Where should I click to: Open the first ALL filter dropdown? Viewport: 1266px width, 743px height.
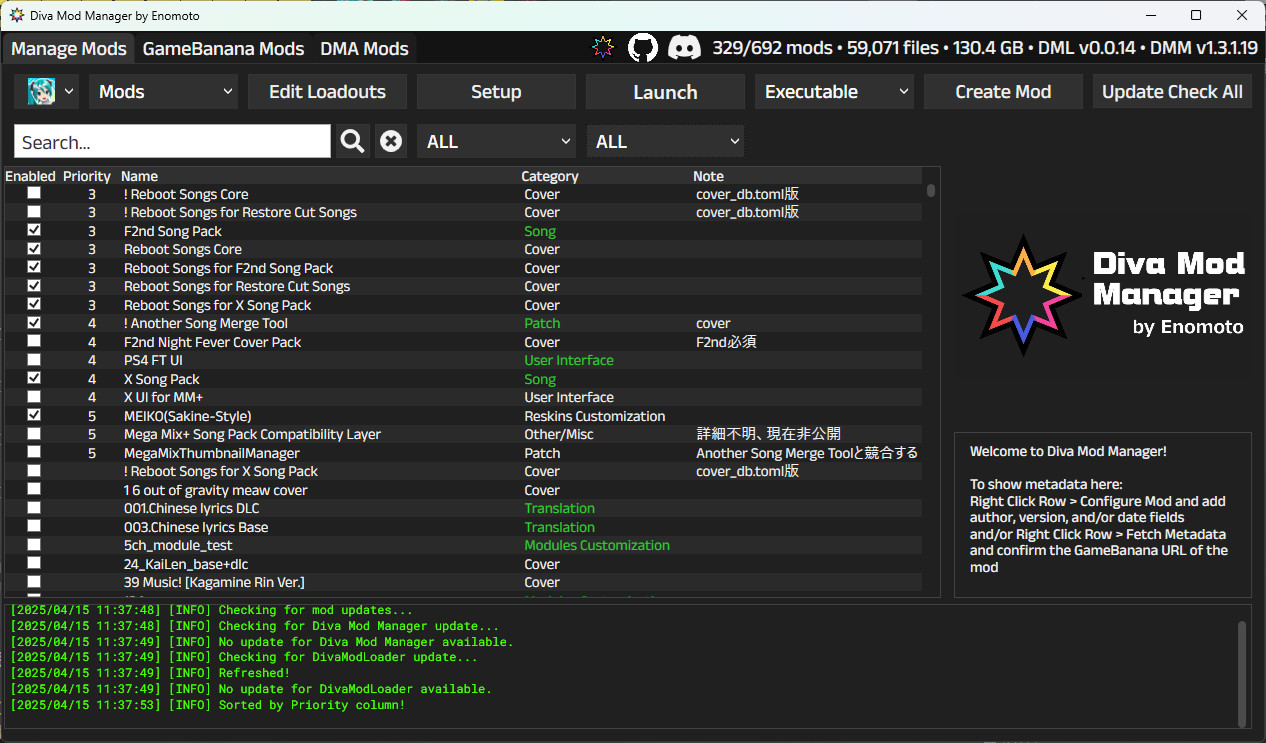pyautogui.click(x=497, y=142)
